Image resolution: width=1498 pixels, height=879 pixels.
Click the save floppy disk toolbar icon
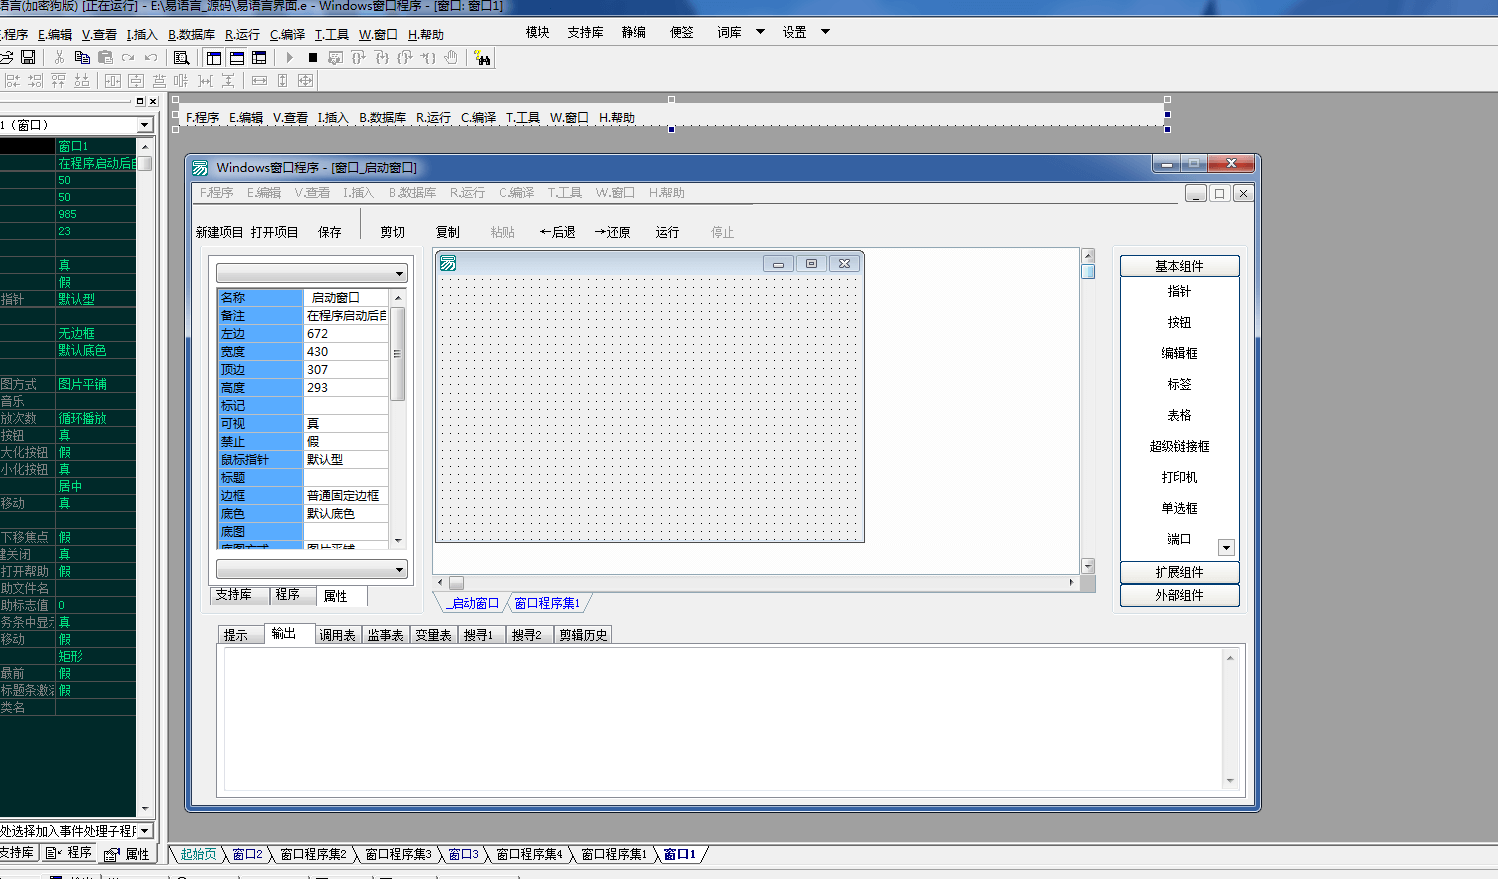28,58
